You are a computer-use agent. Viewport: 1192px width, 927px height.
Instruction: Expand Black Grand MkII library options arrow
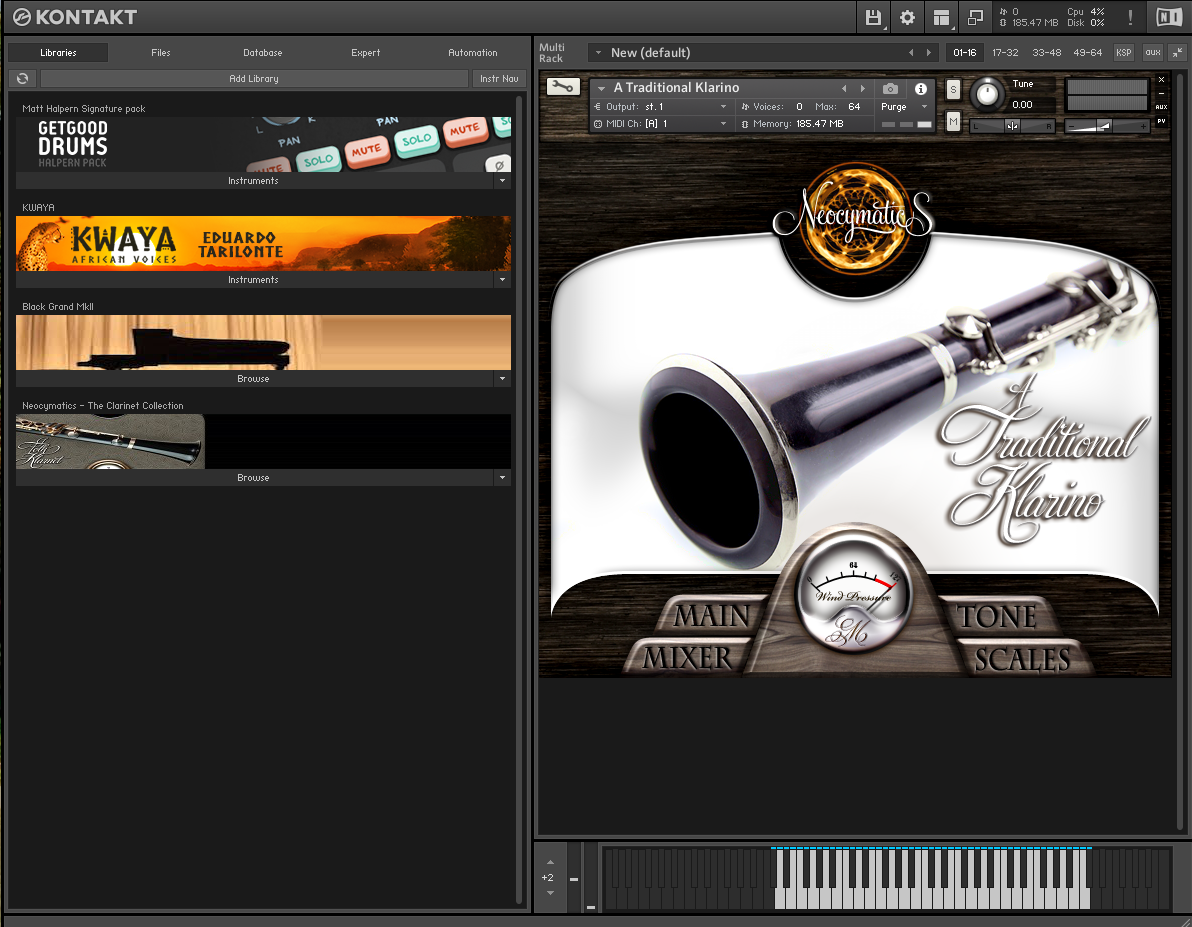502,379
